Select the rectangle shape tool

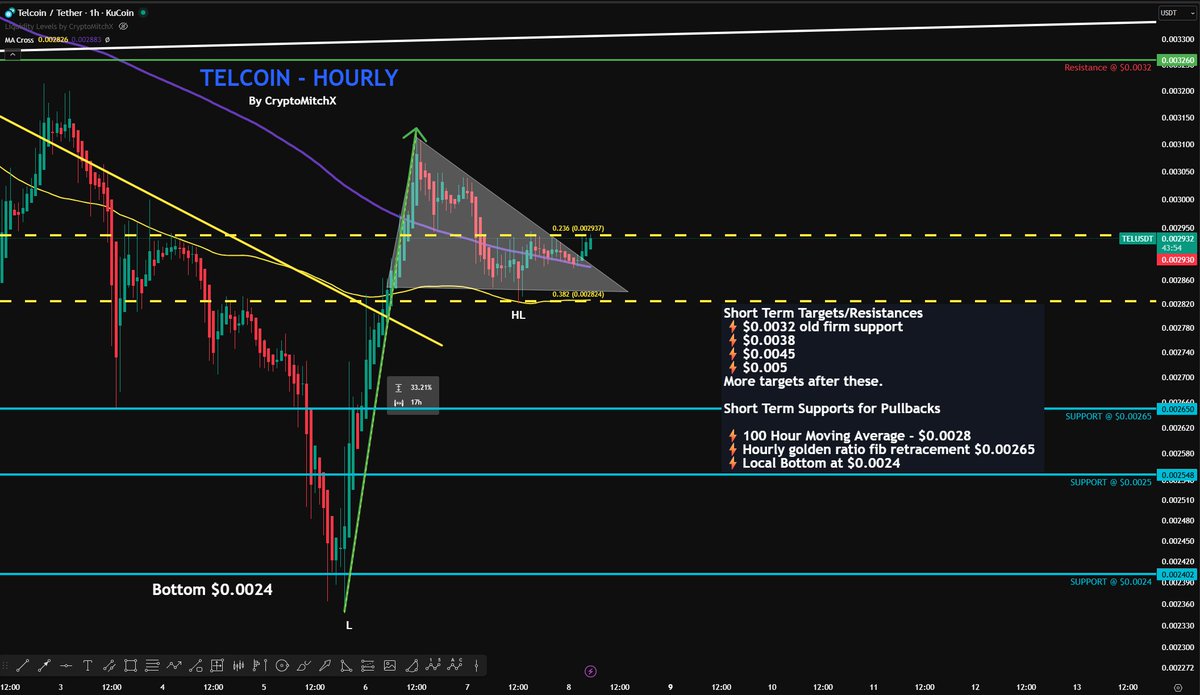(130, 666)
